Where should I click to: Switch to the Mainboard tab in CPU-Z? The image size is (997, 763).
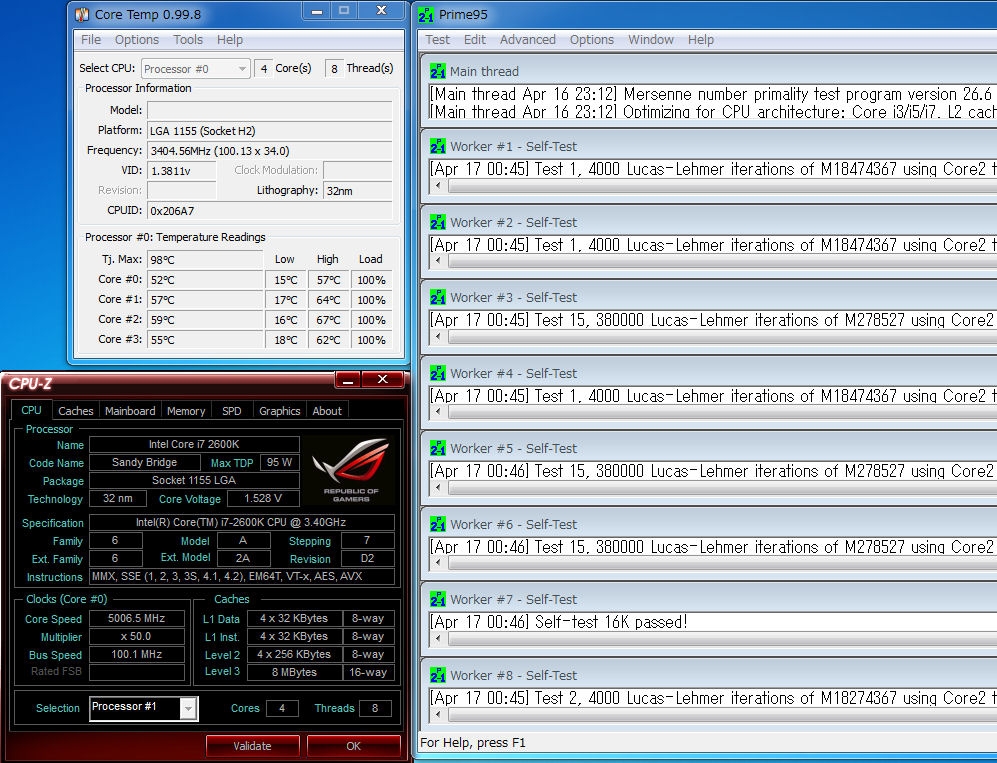(130, 411)
